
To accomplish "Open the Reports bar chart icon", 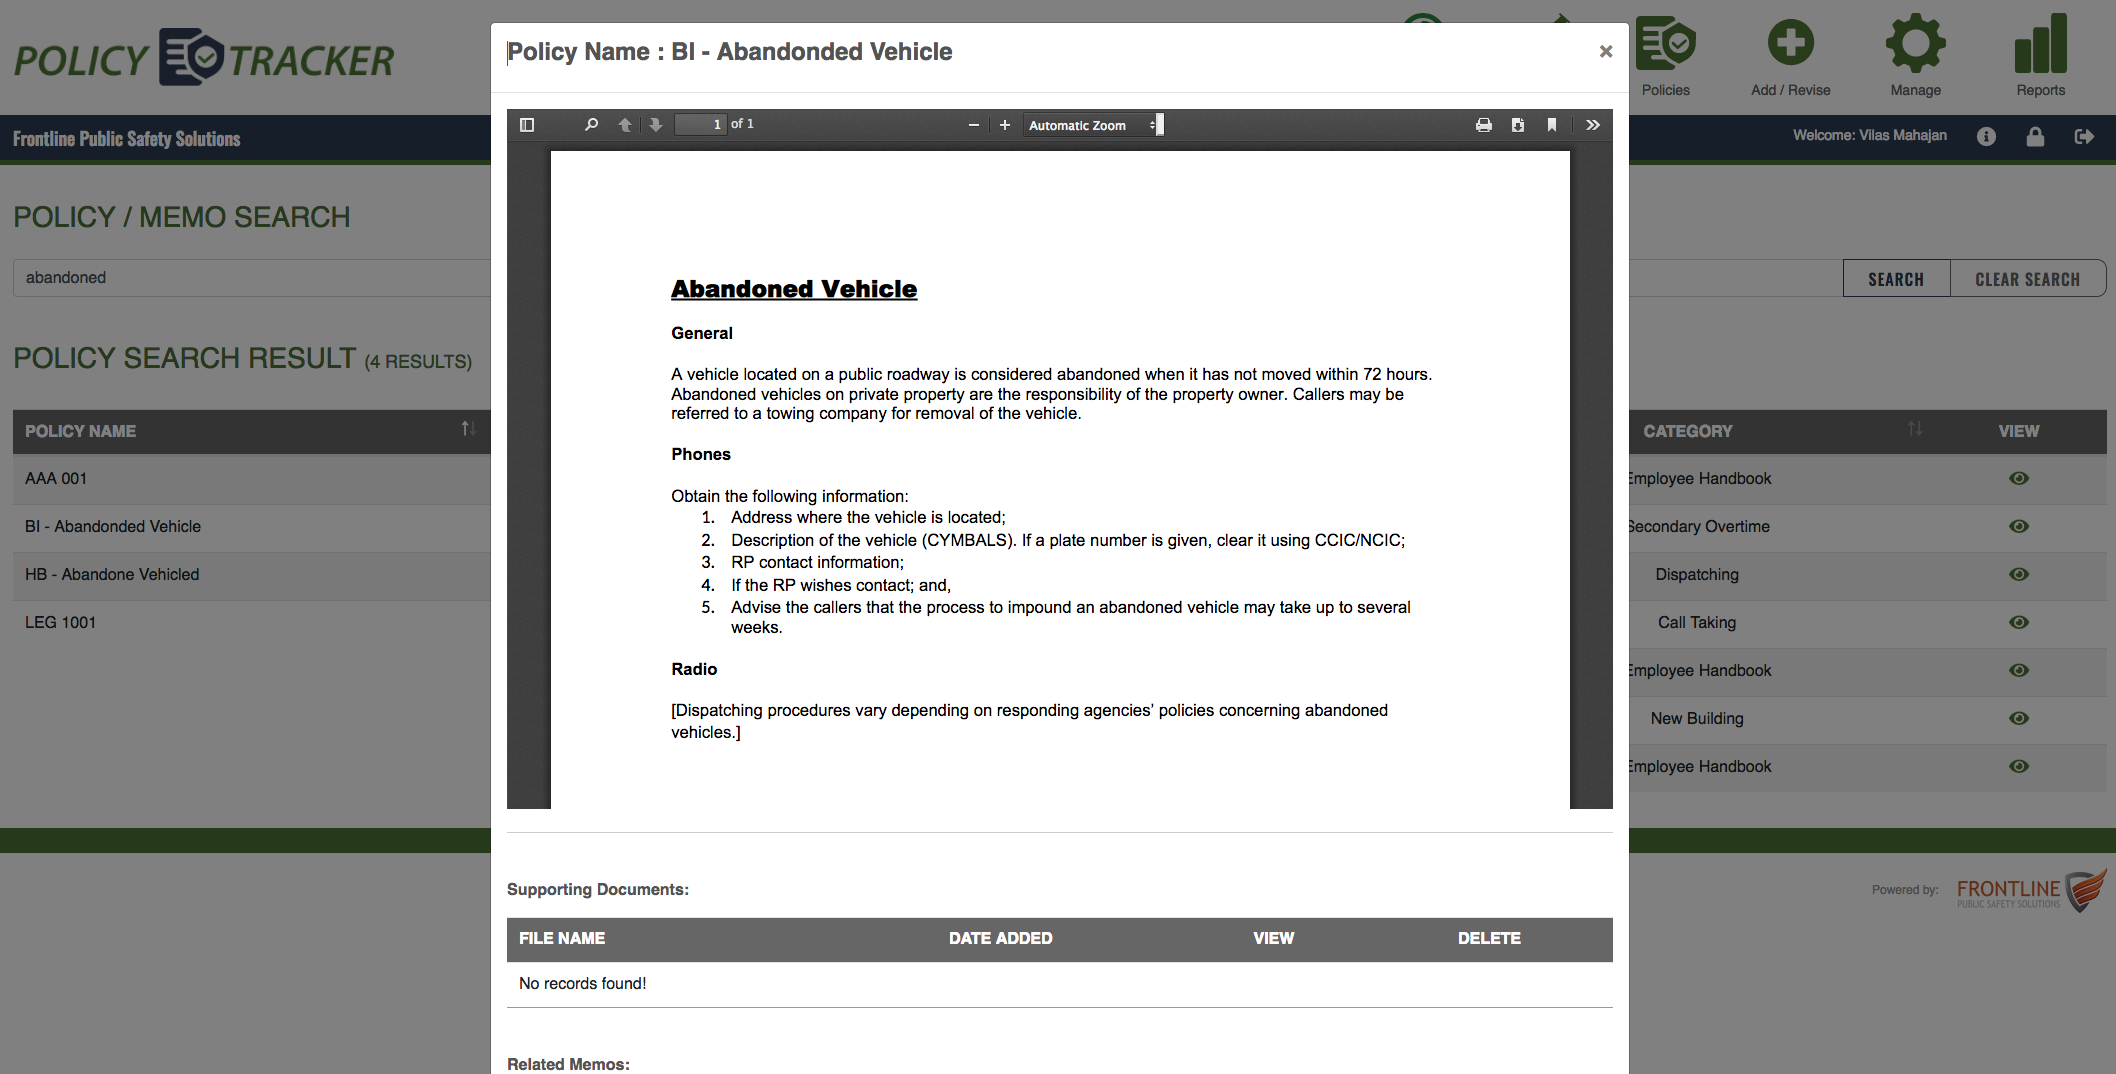I will click(2040, 45).
